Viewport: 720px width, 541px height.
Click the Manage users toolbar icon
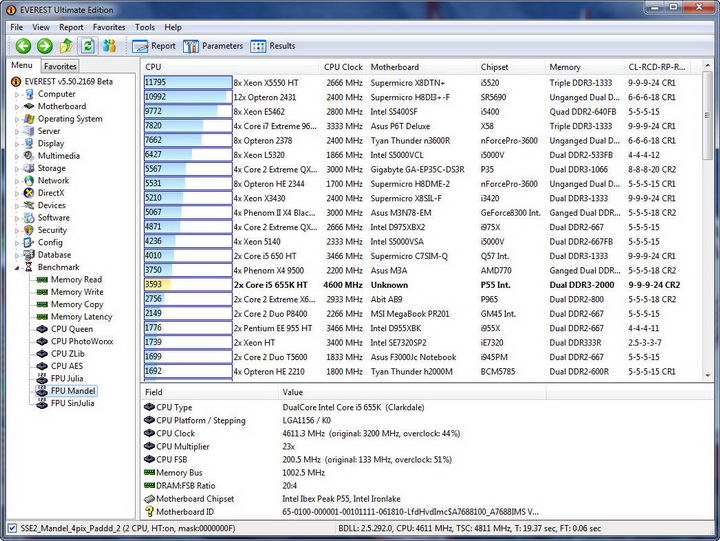(x=109, y=46)
